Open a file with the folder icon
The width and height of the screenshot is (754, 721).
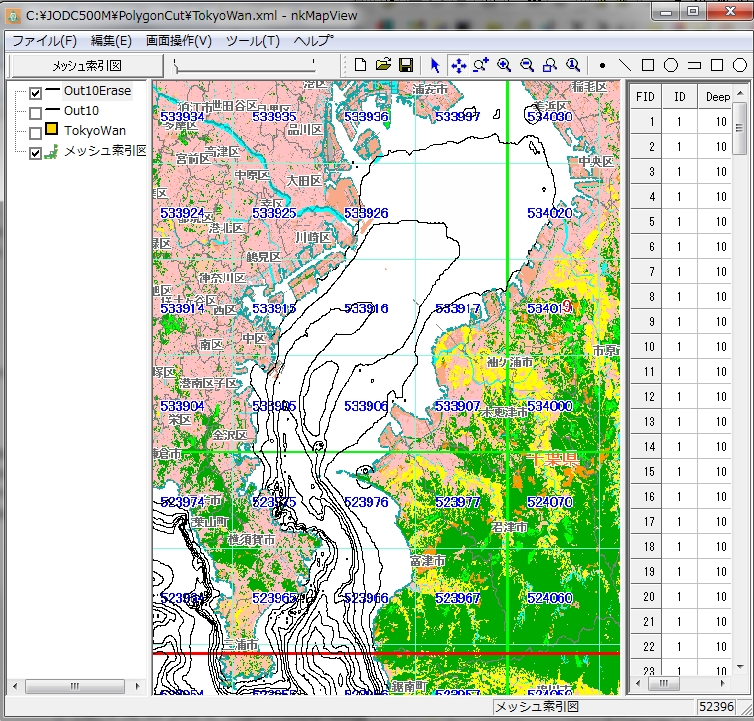click(383, 65)
